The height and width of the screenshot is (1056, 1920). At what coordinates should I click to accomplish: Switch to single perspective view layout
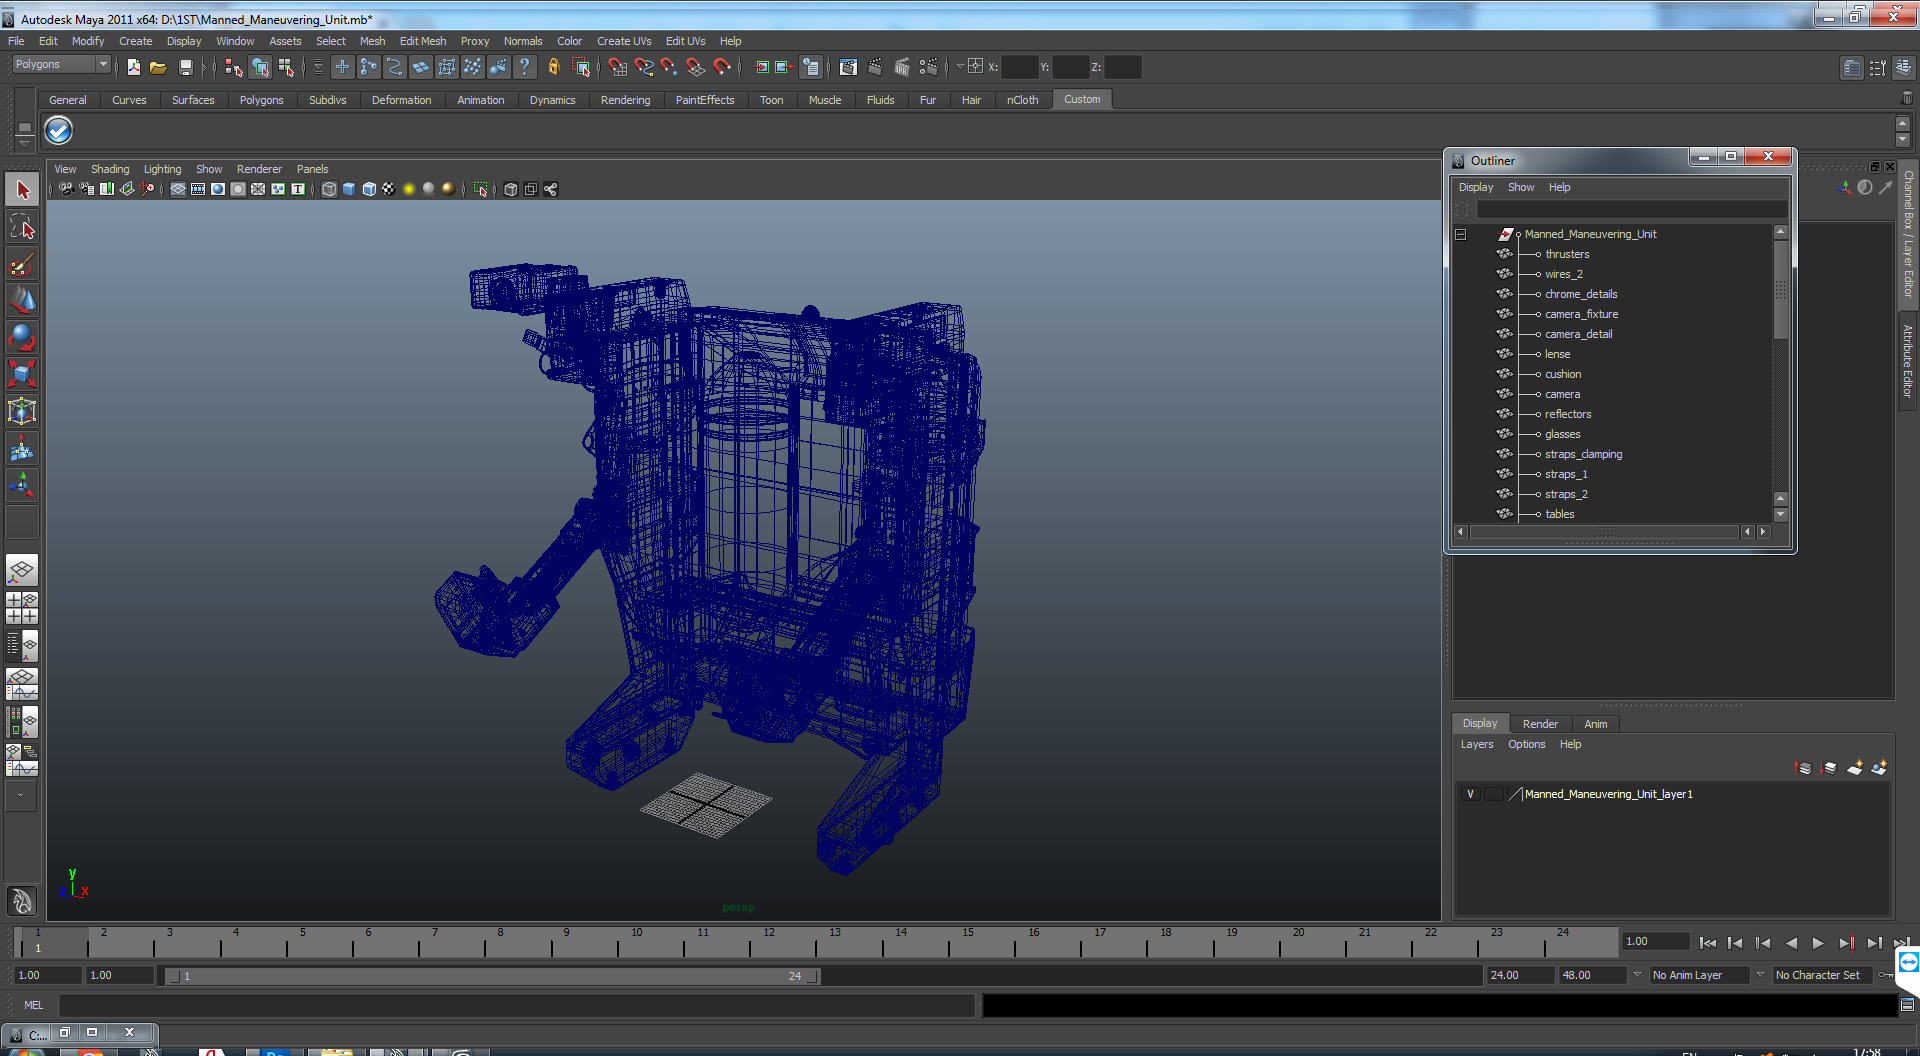pos(22,571)
